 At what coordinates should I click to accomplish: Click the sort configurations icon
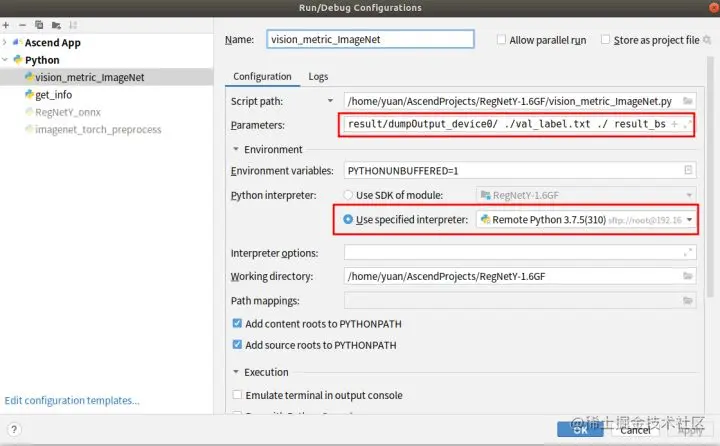click(x=73, y=25)
